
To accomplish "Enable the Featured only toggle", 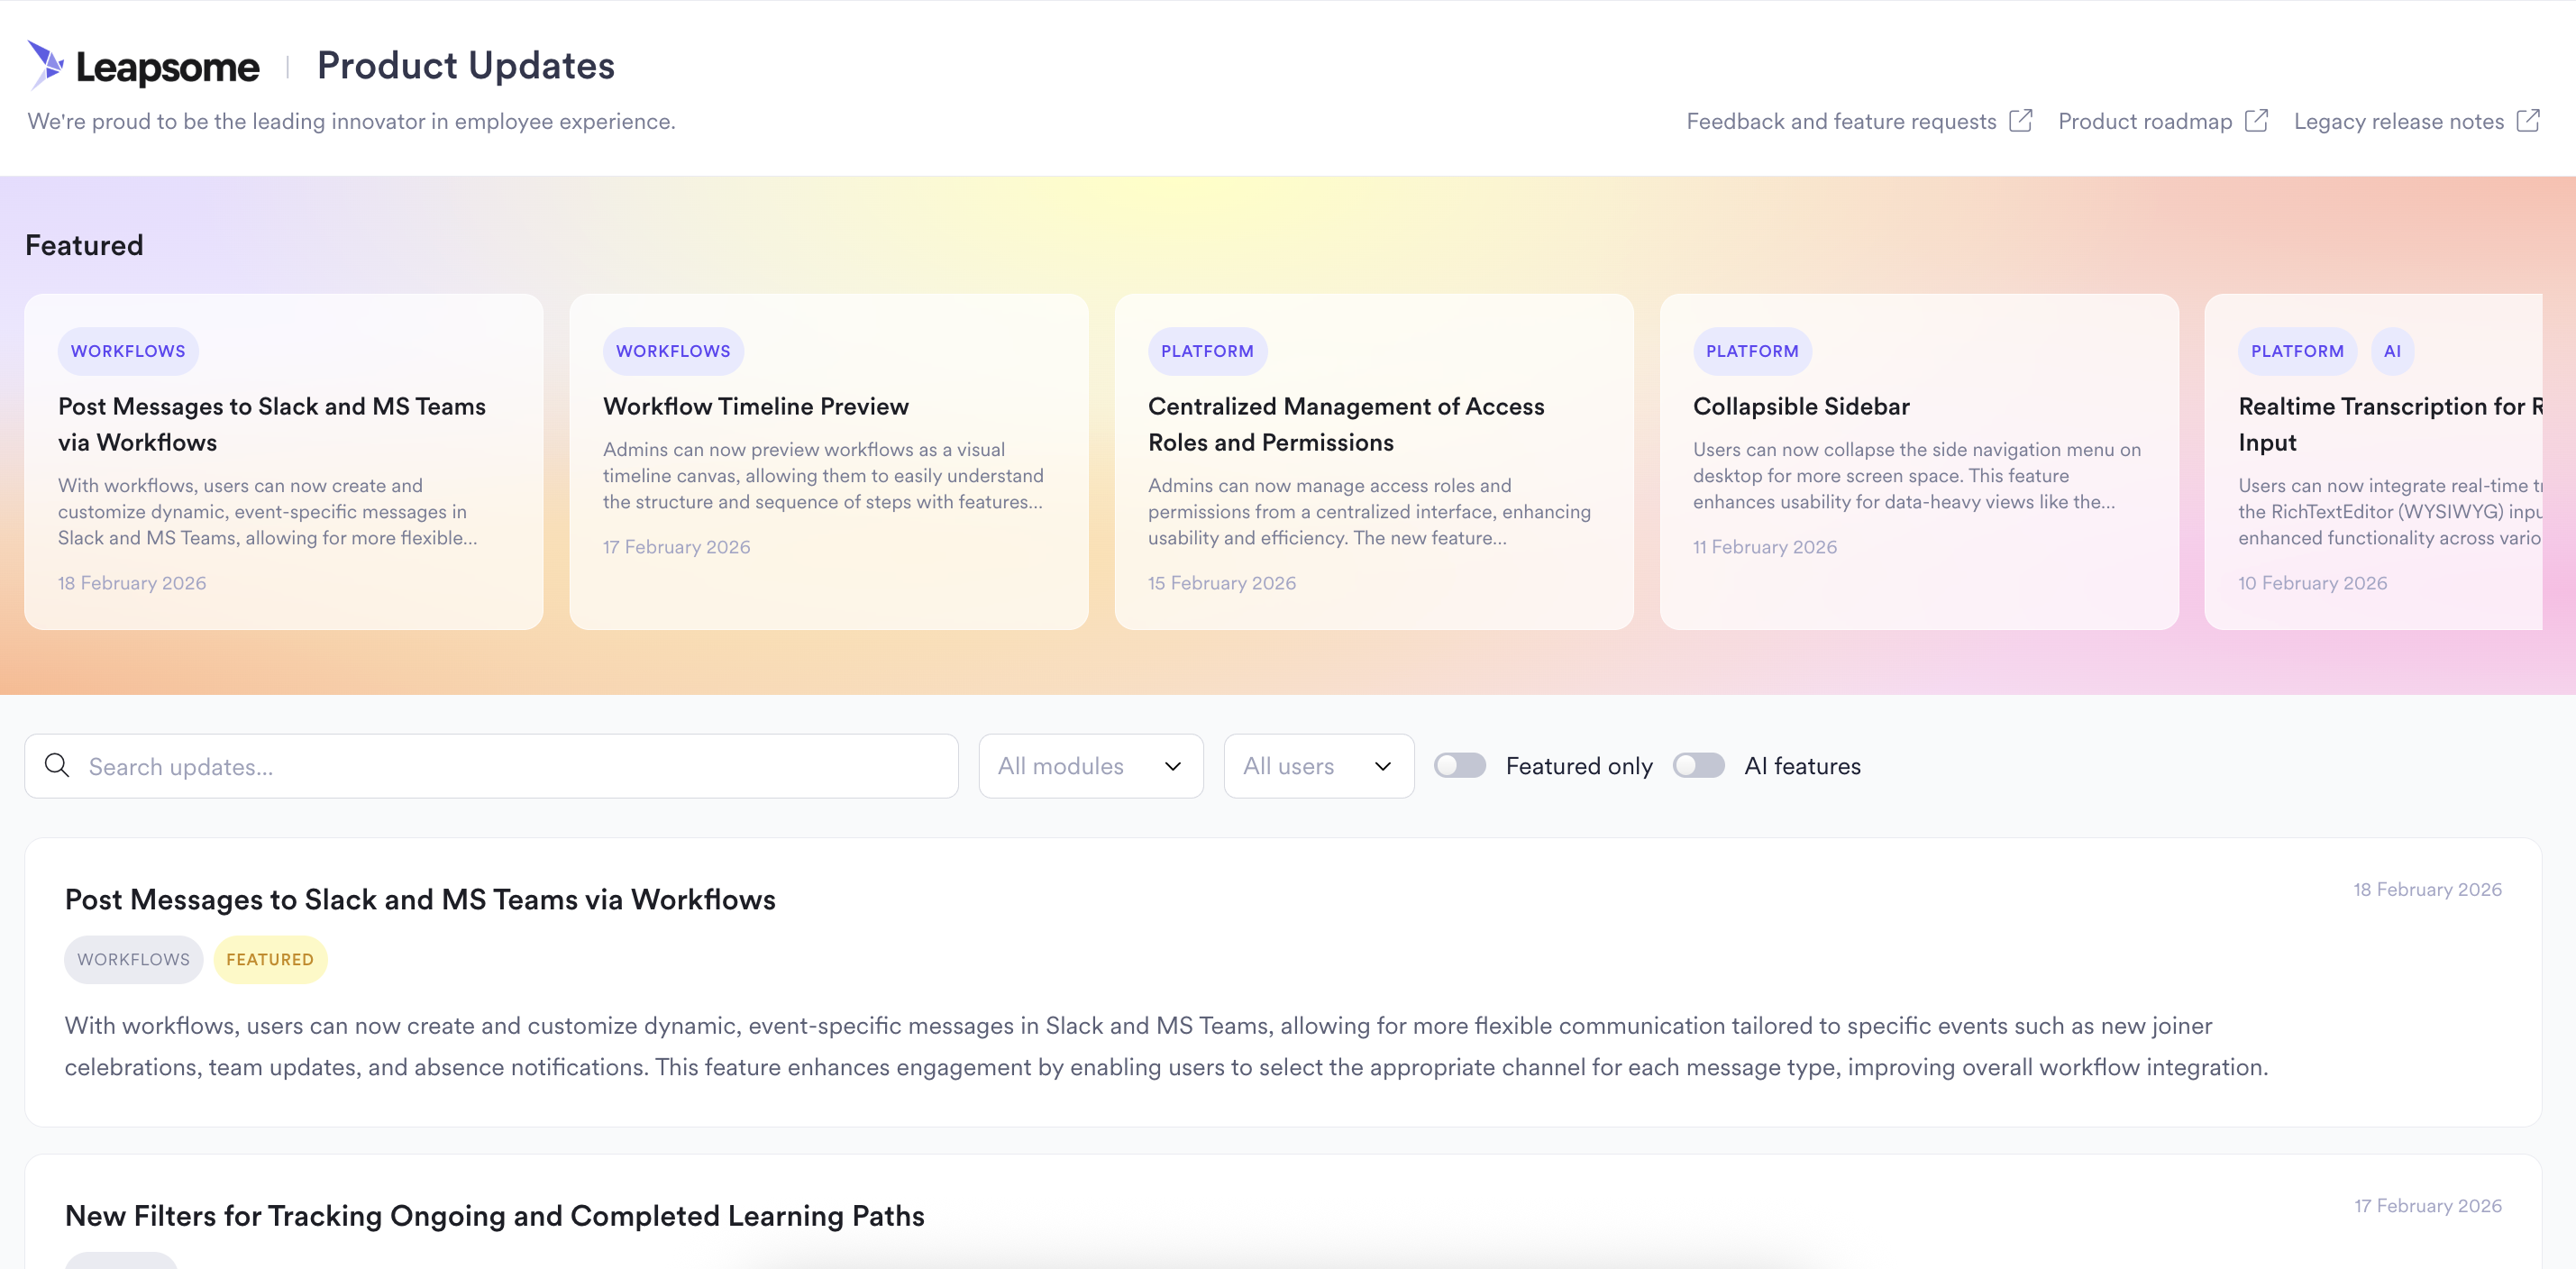I will pos(1460,766).
